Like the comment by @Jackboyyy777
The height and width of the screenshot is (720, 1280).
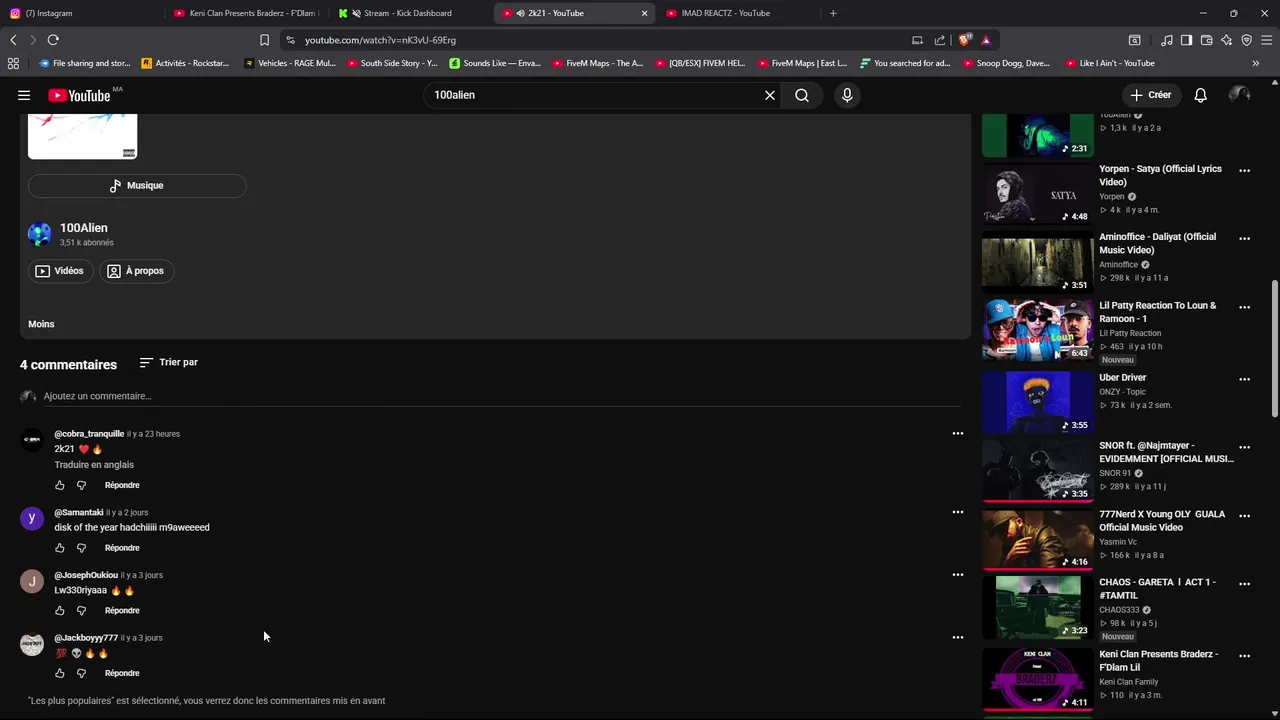[x=60, y=673]
